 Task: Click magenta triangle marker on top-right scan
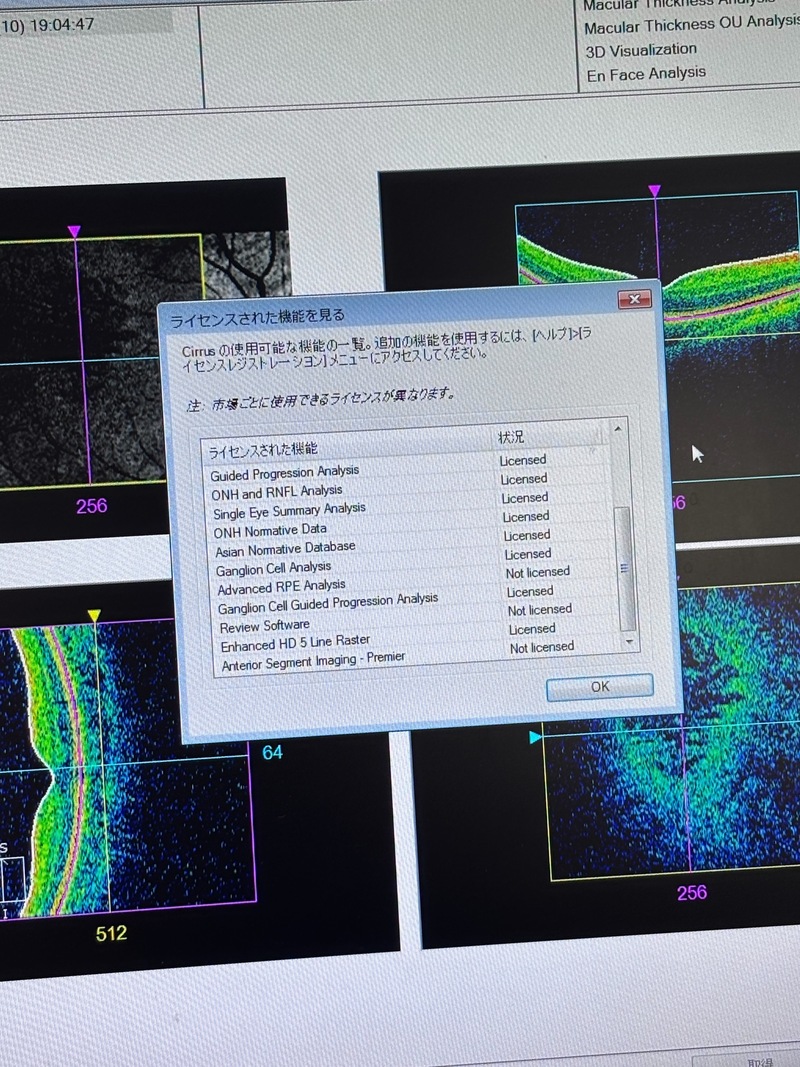[x=654, y=190]
